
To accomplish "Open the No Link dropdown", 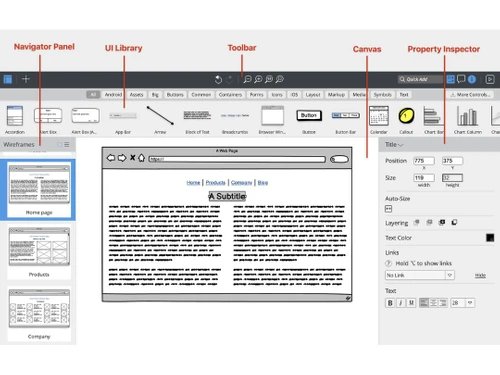I will click(420, 275).
